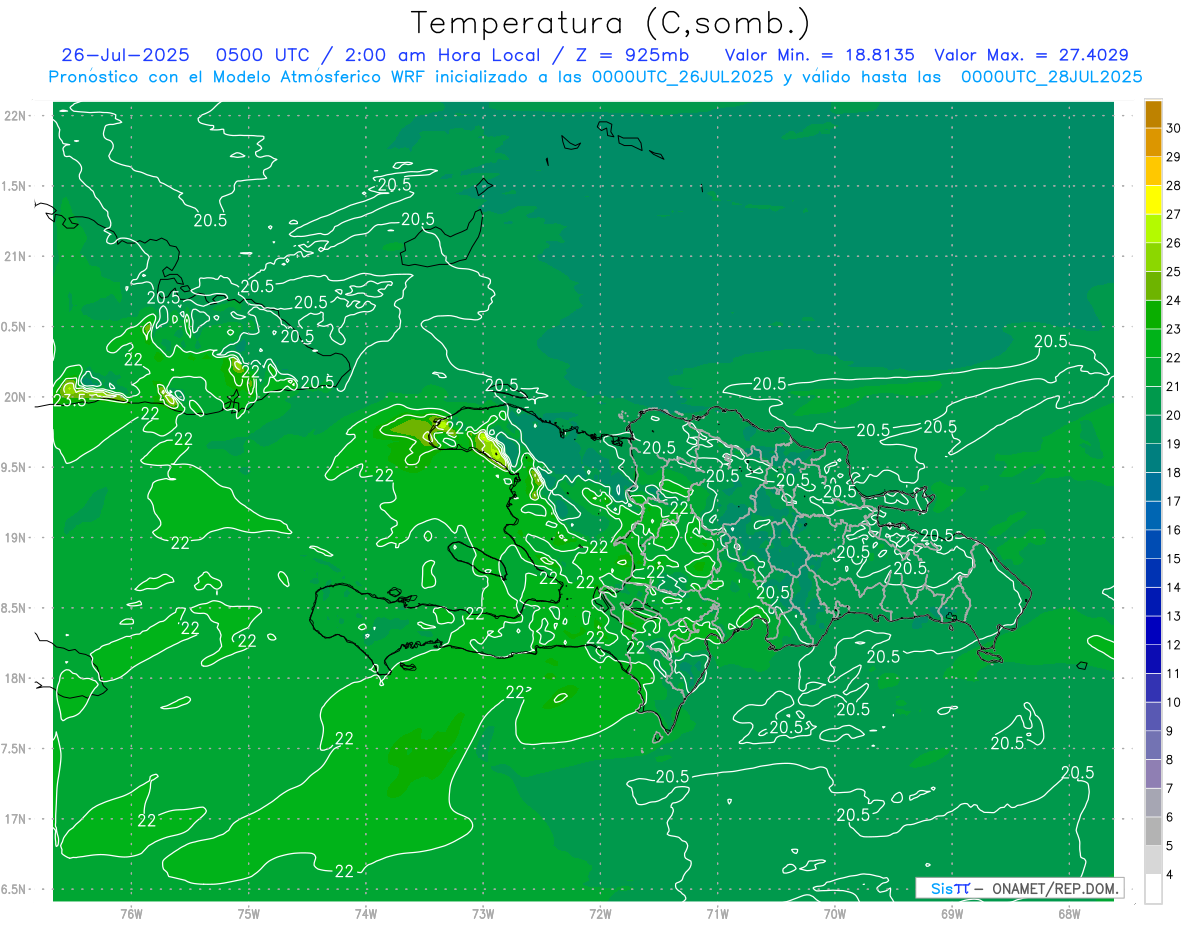The height and width of the screenshot is (927, 1200).
Task: Click the colorbar scale label '15'
Action: tap(1173, 559)
